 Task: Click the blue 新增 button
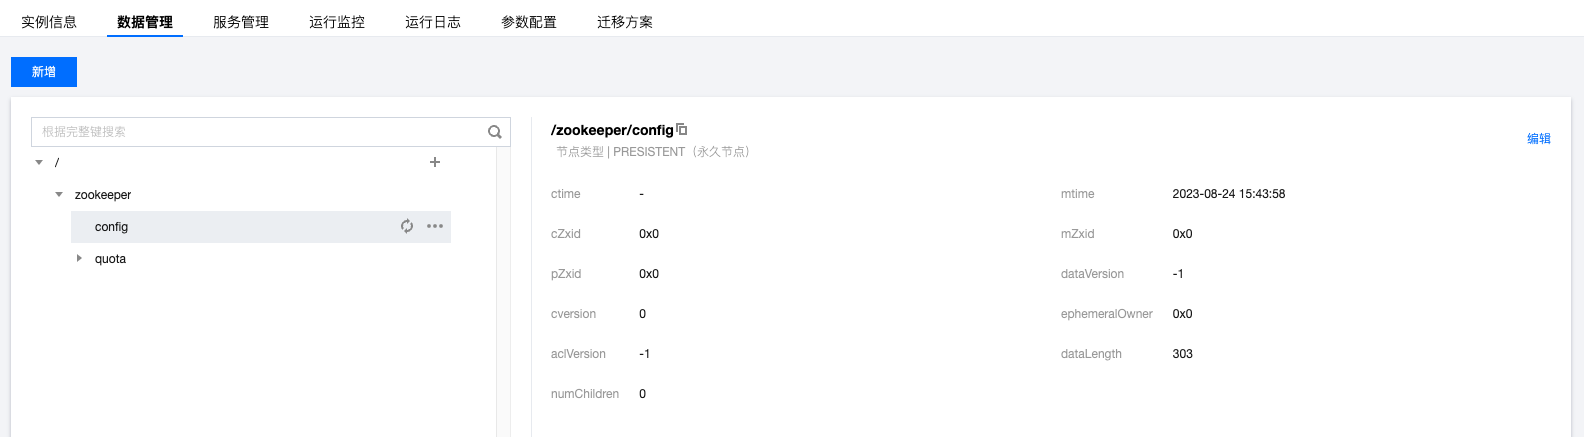pos(44,72)
